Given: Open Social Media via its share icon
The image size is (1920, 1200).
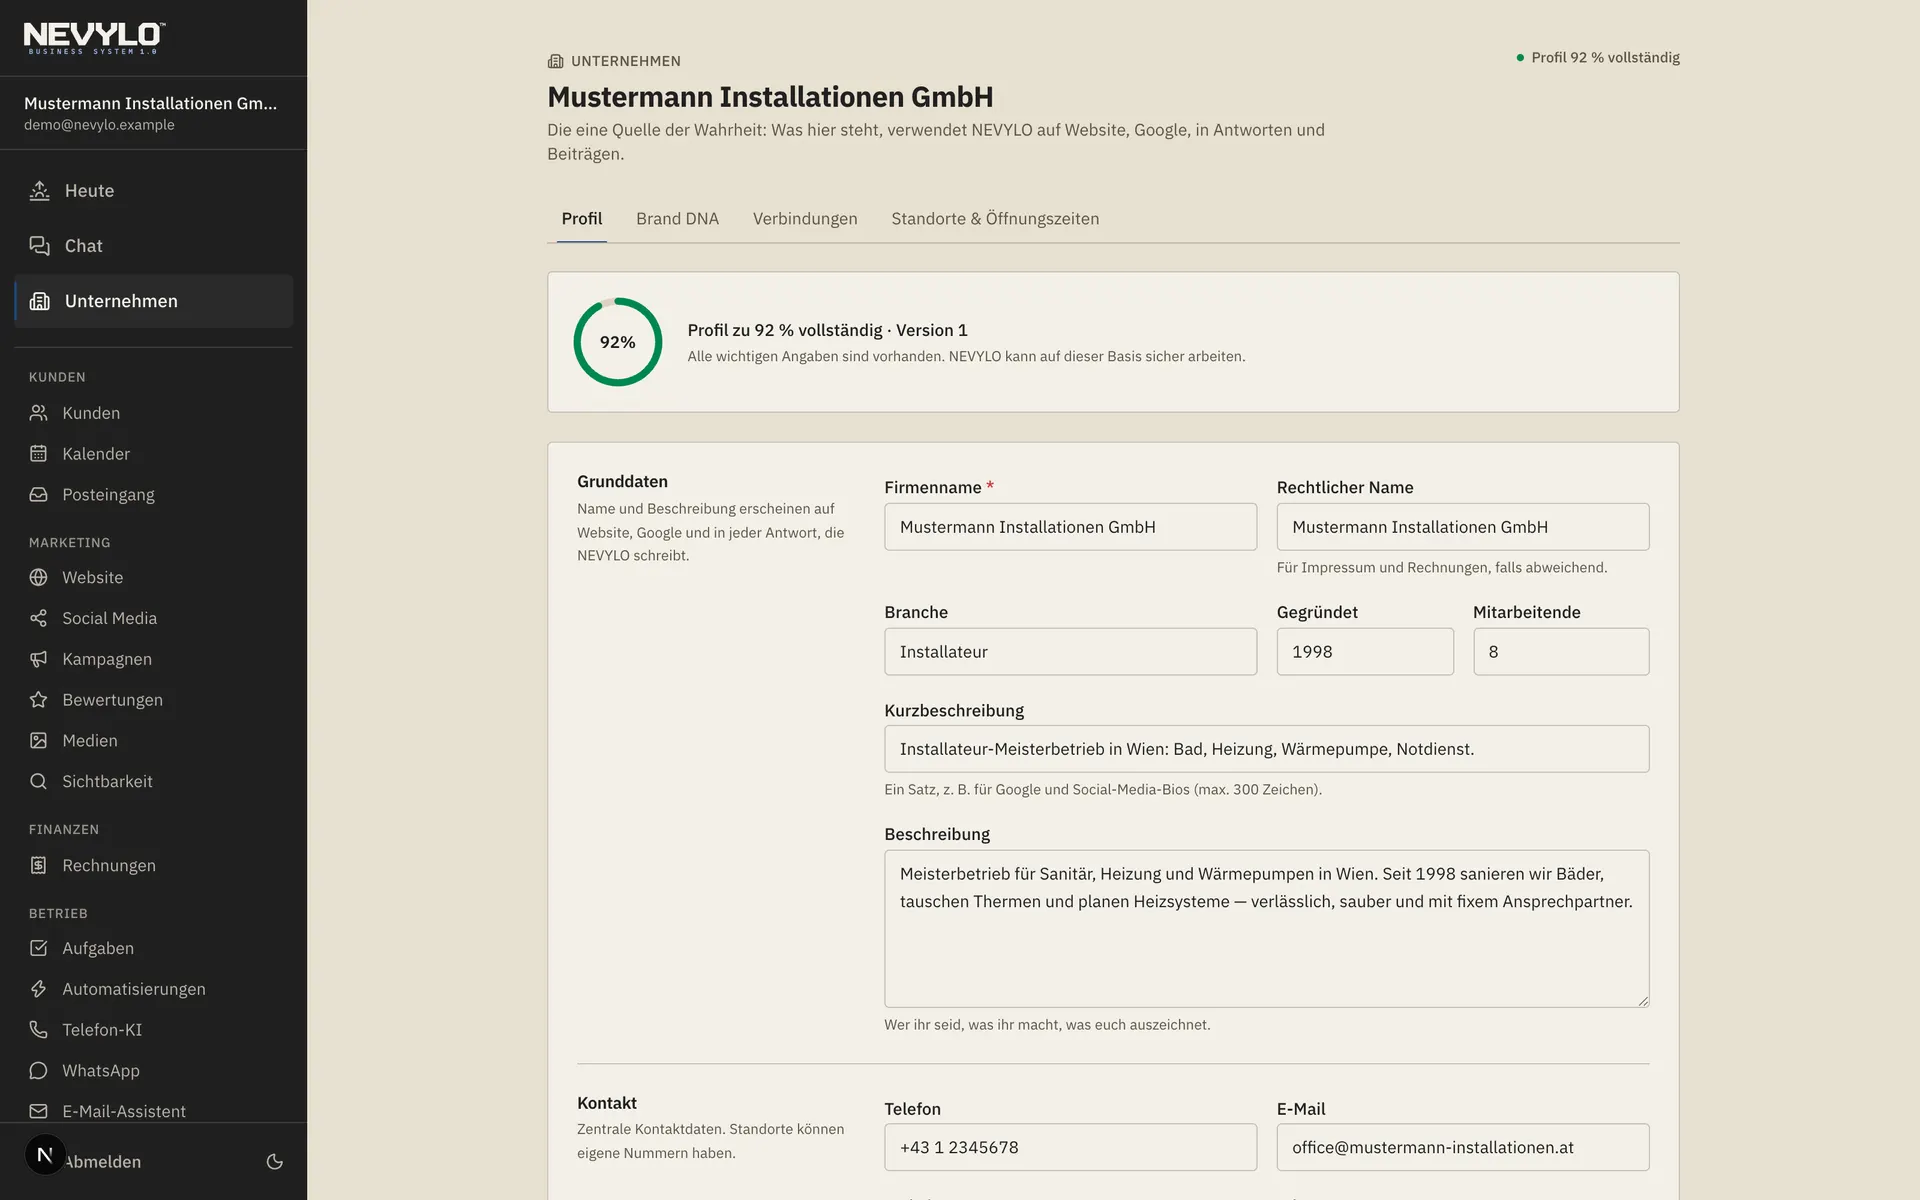Looking at the screenshot, I should [x=38, y=618].
